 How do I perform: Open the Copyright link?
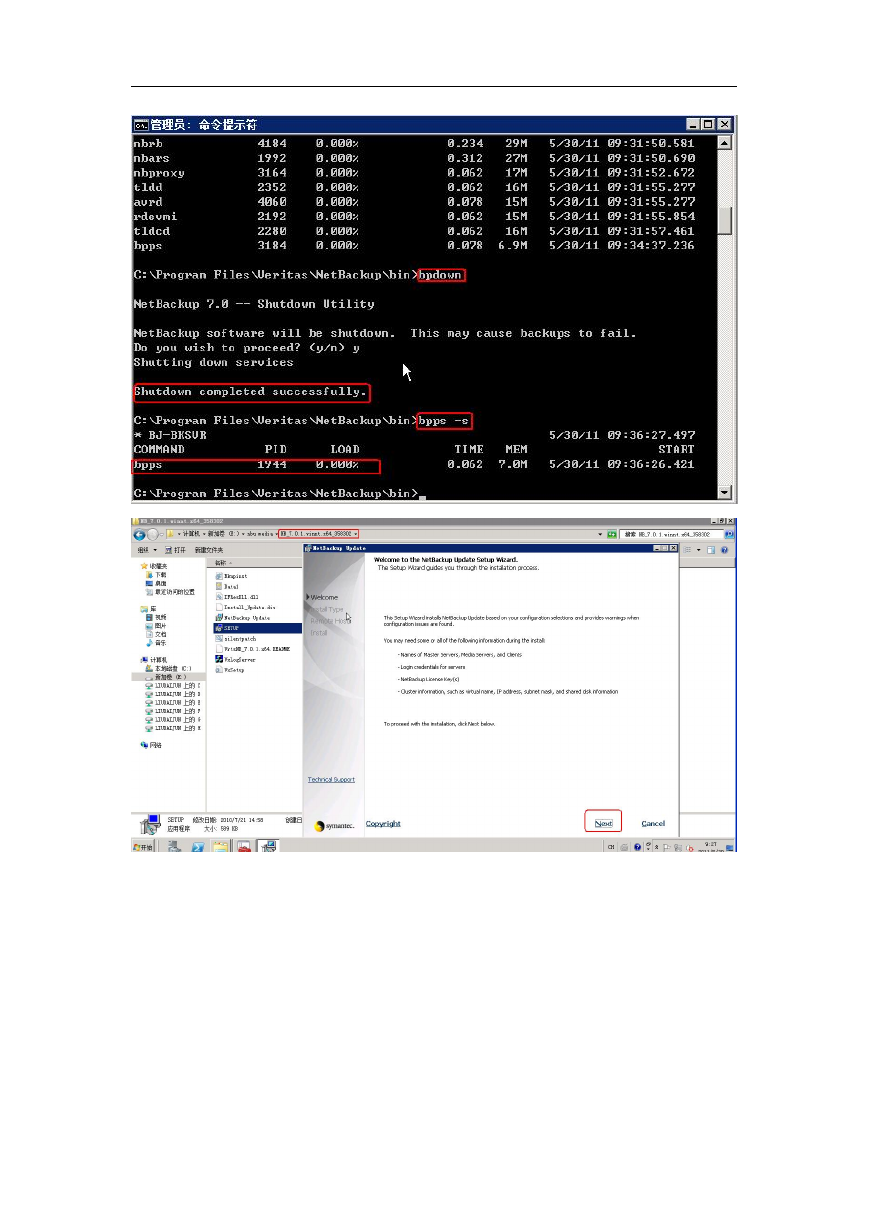[x=383, y=823]
